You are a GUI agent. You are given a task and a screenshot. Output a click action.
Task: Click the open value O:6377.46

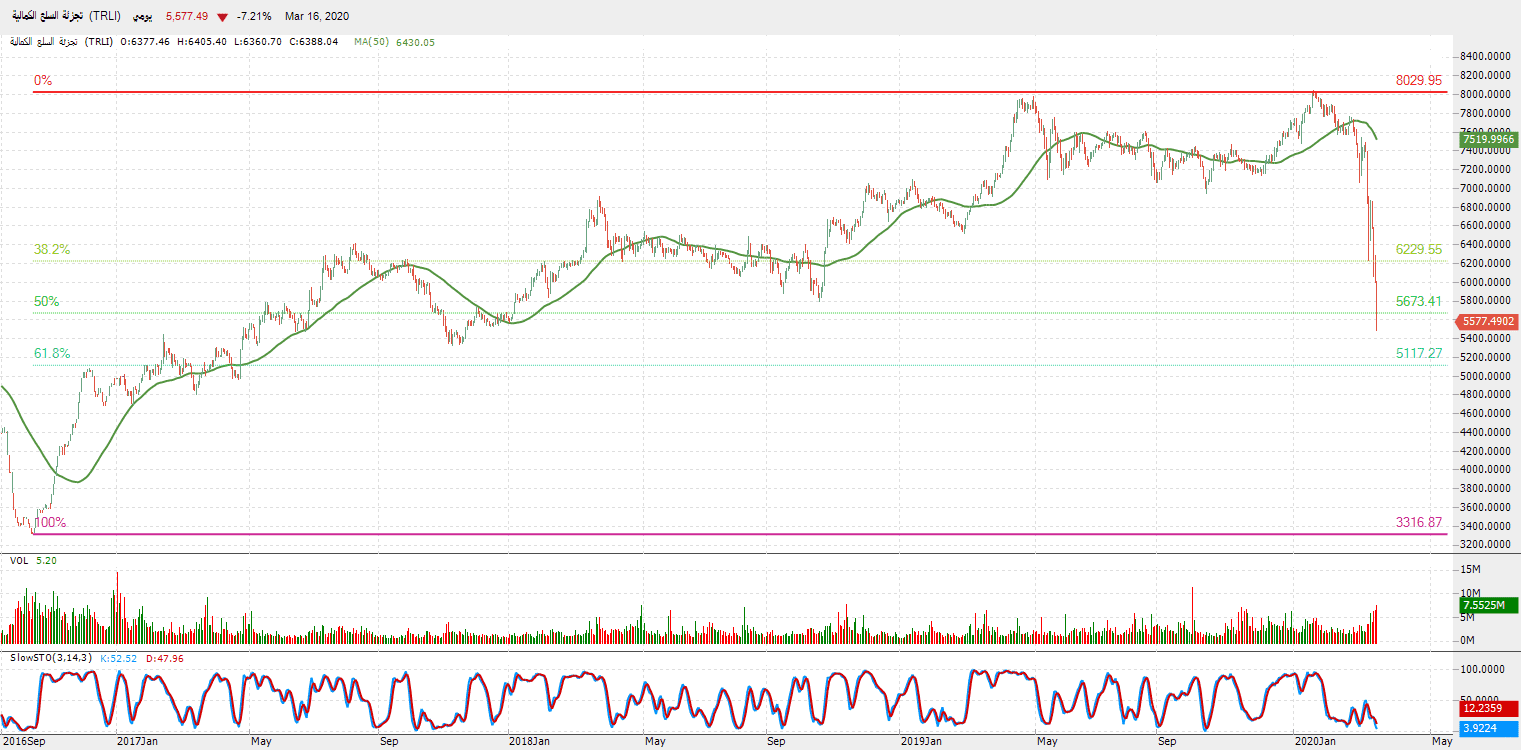coord(145,42)
